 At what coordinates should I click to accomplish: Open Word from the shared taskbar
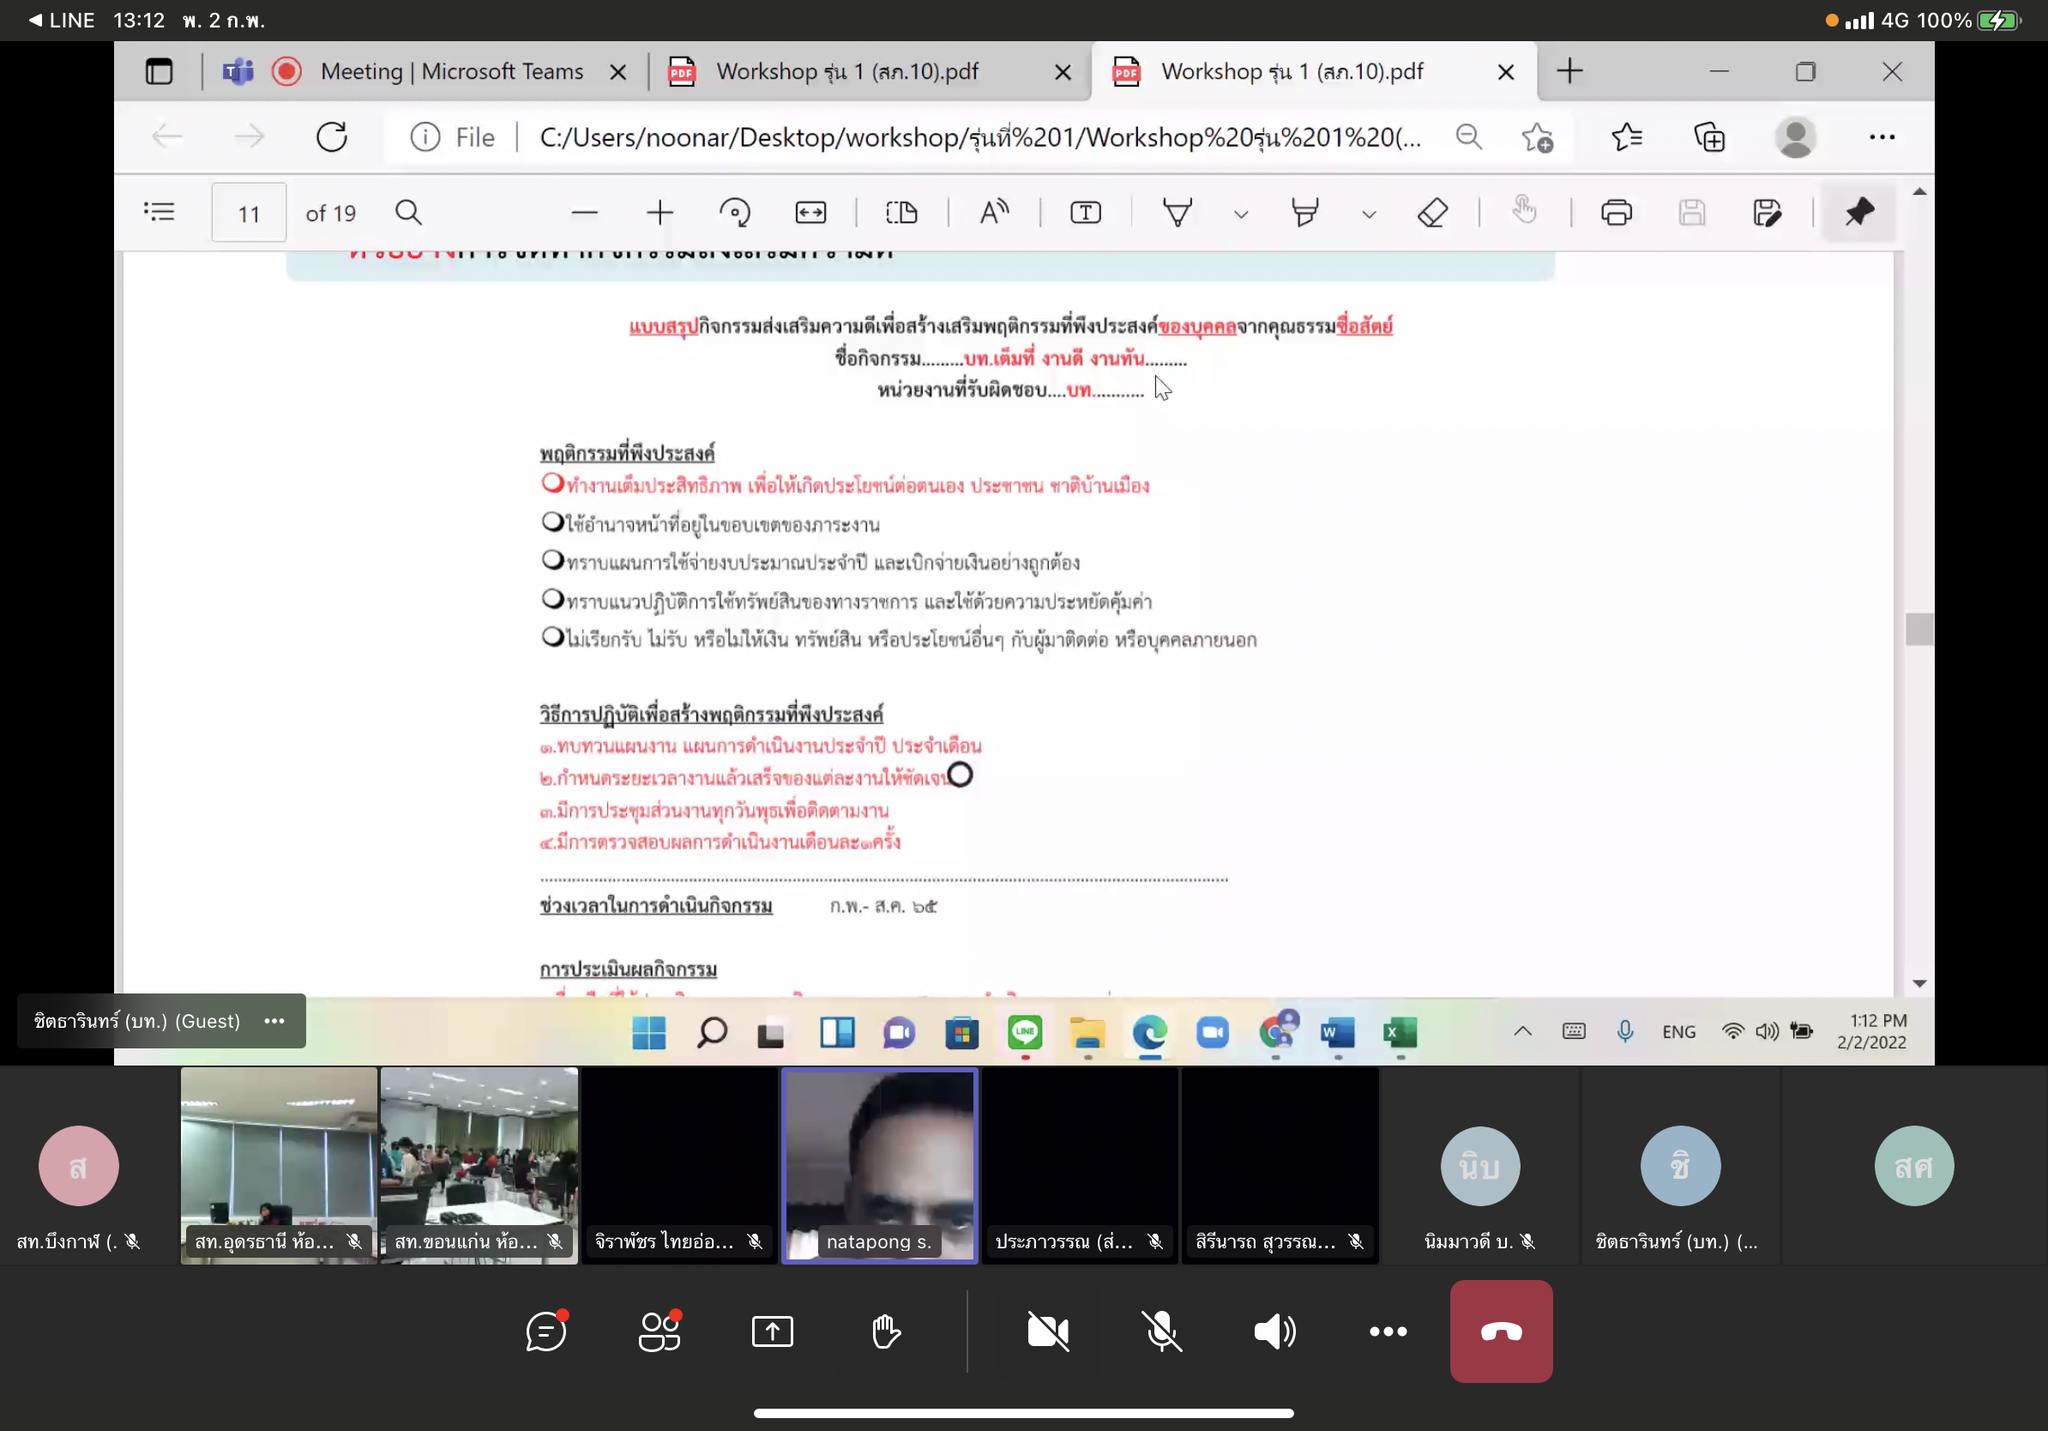(x=1337, y=1032)
